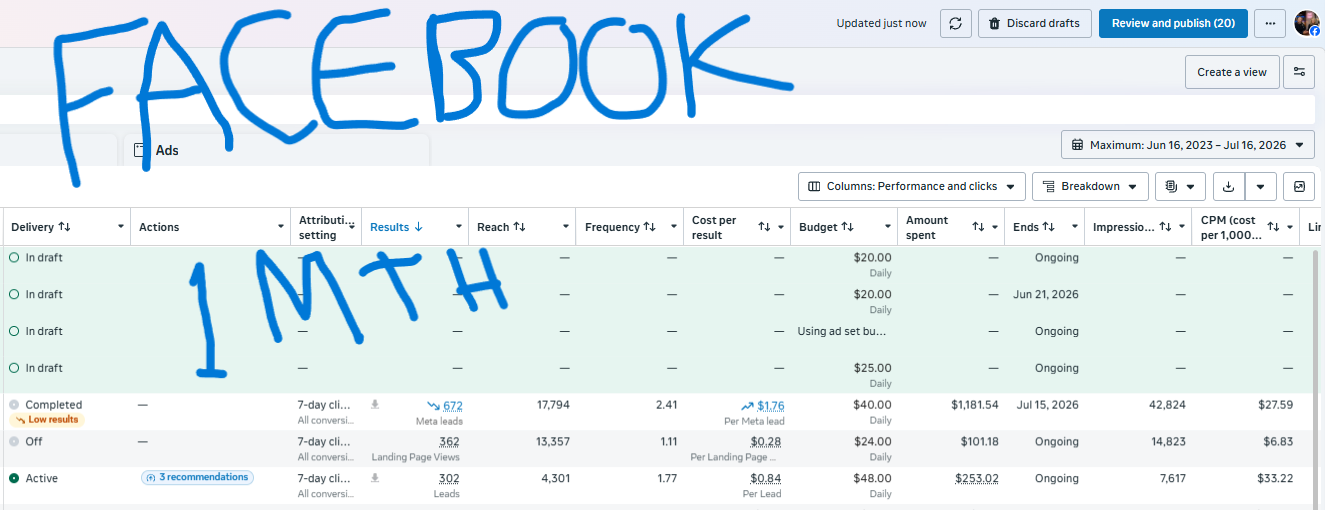Click the charts expand icon

coord(1299,186)
